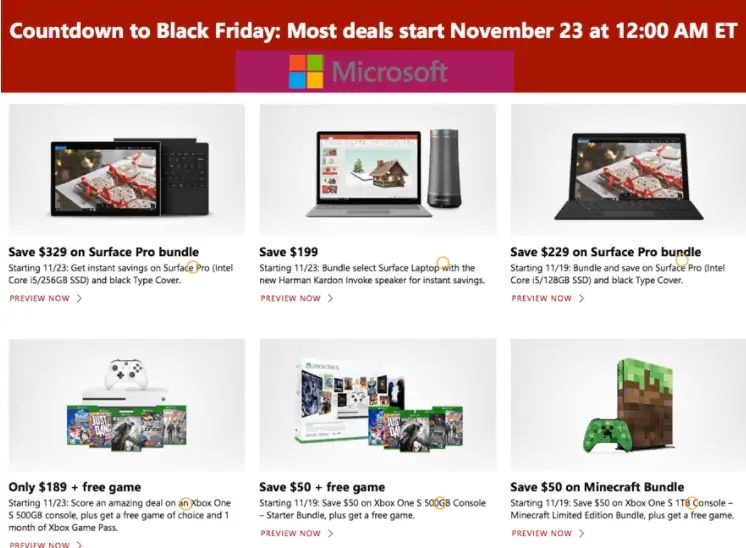Image resolution: width=746 pixels, height=548 pixels.
Task: Click the Microsoft four-color logo
Action: tap(306, 72)
